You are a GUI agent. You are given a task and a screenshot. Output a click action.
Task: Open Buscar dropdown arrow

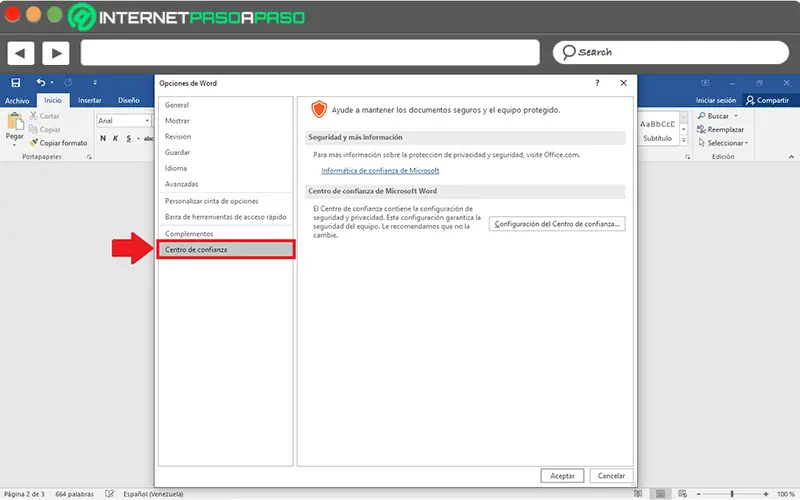tap(736, 116)
